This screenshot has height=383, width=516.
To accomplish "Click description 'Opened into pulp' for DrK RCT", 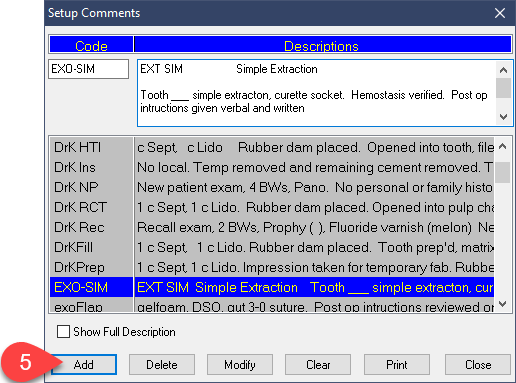I will 314,207.
